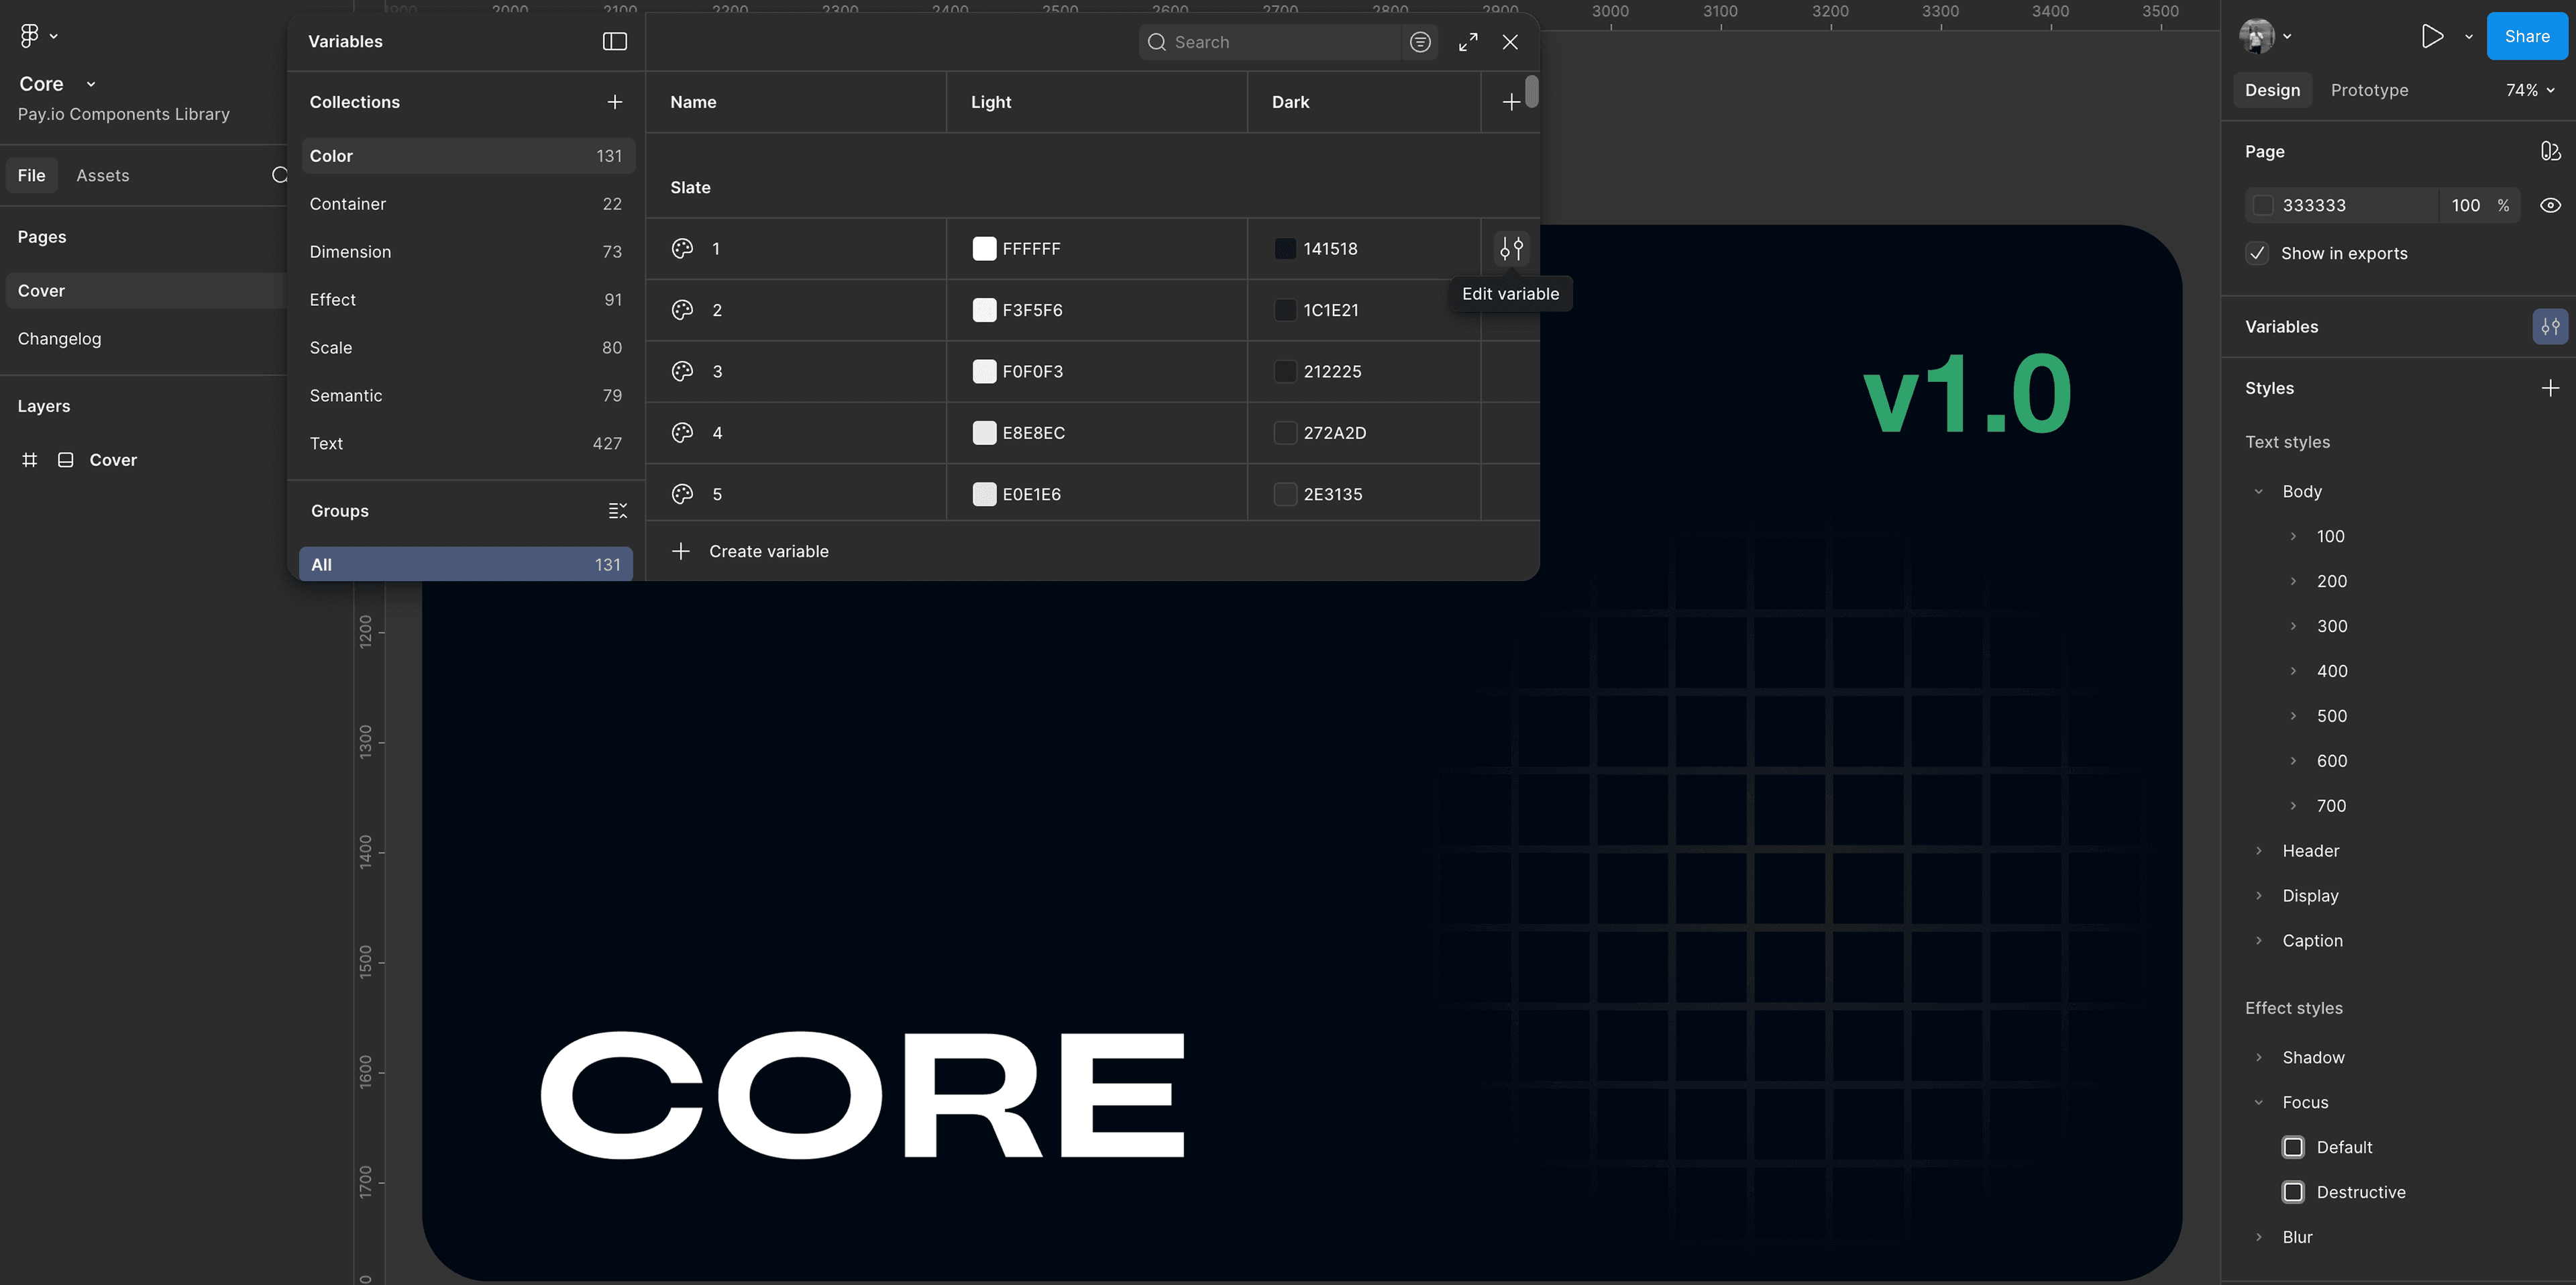
Task: Open the variables icon in the Design panel
Action: point(2550,327)
